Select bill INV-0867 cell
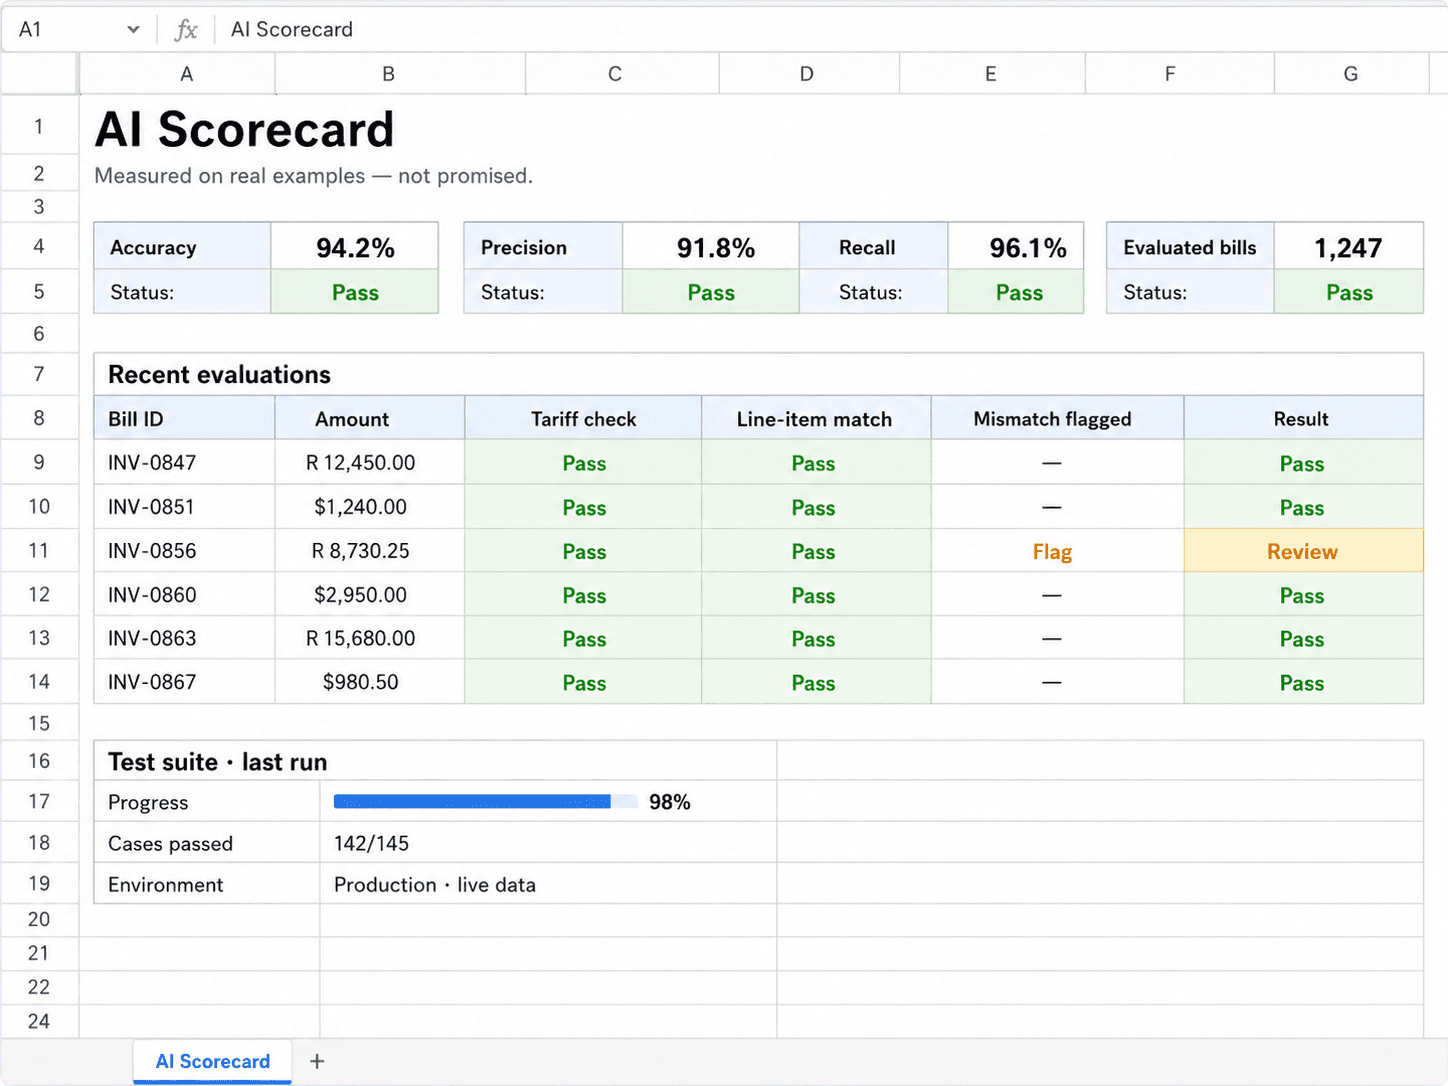 pyautogui.click(x=184, y=682)
